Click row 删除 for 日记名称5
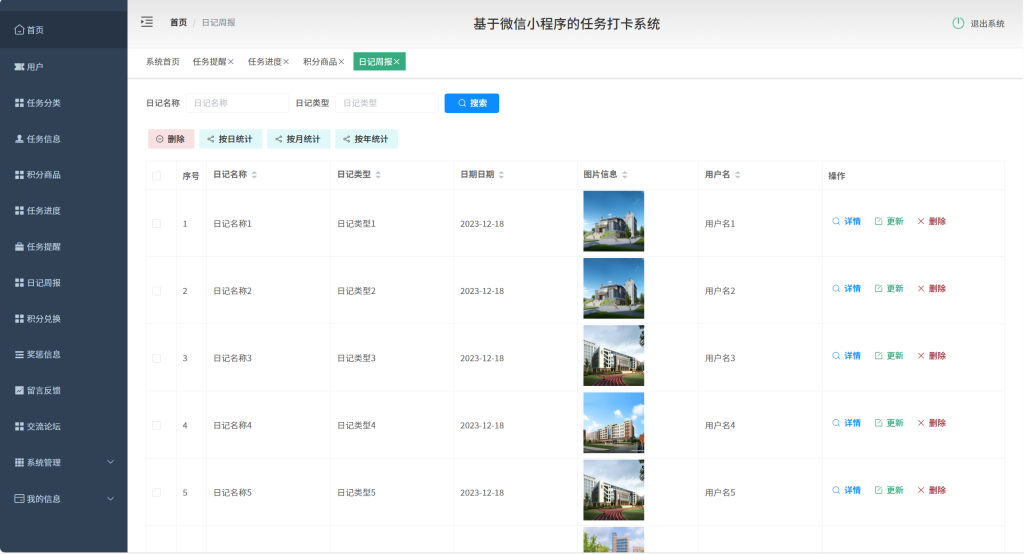This screenshot has width=1024, height=554. 932,491
